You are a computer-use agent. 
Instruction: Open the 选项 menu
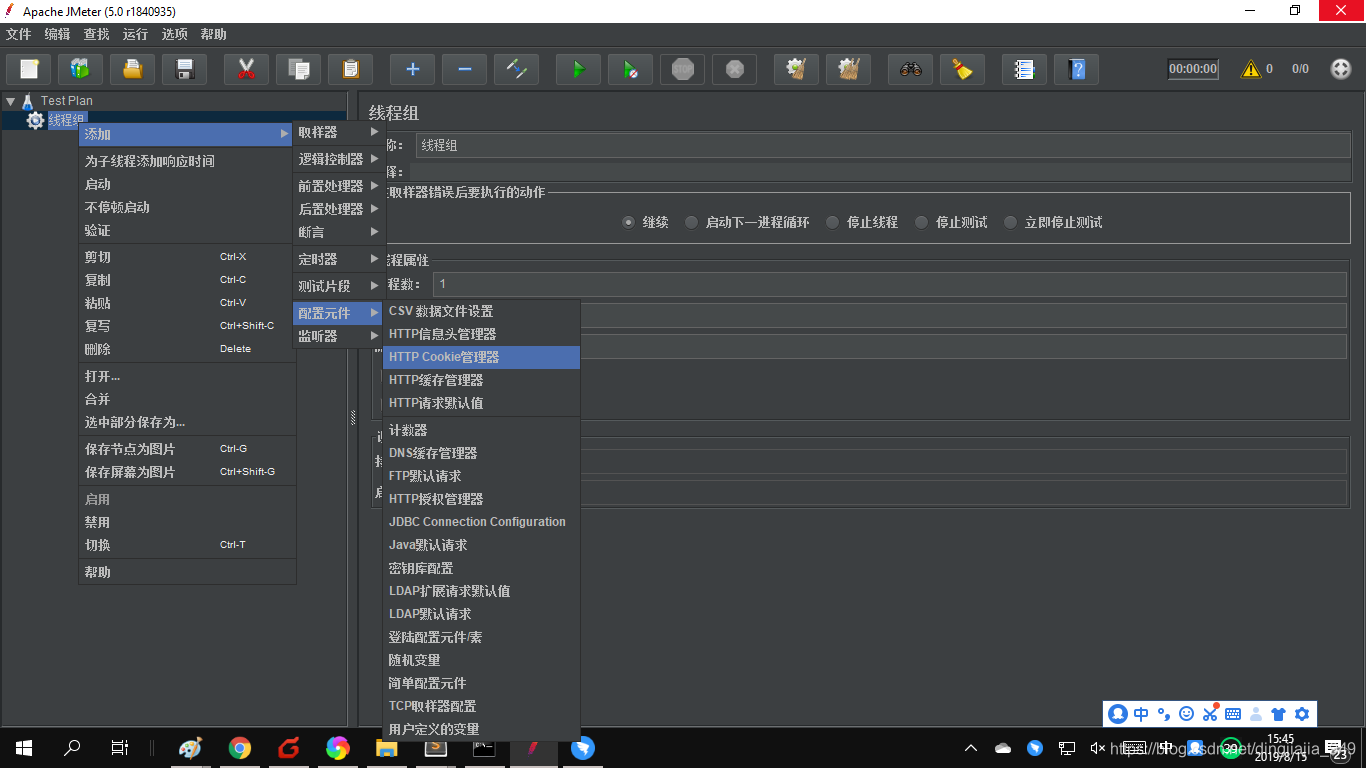(174, 34)
